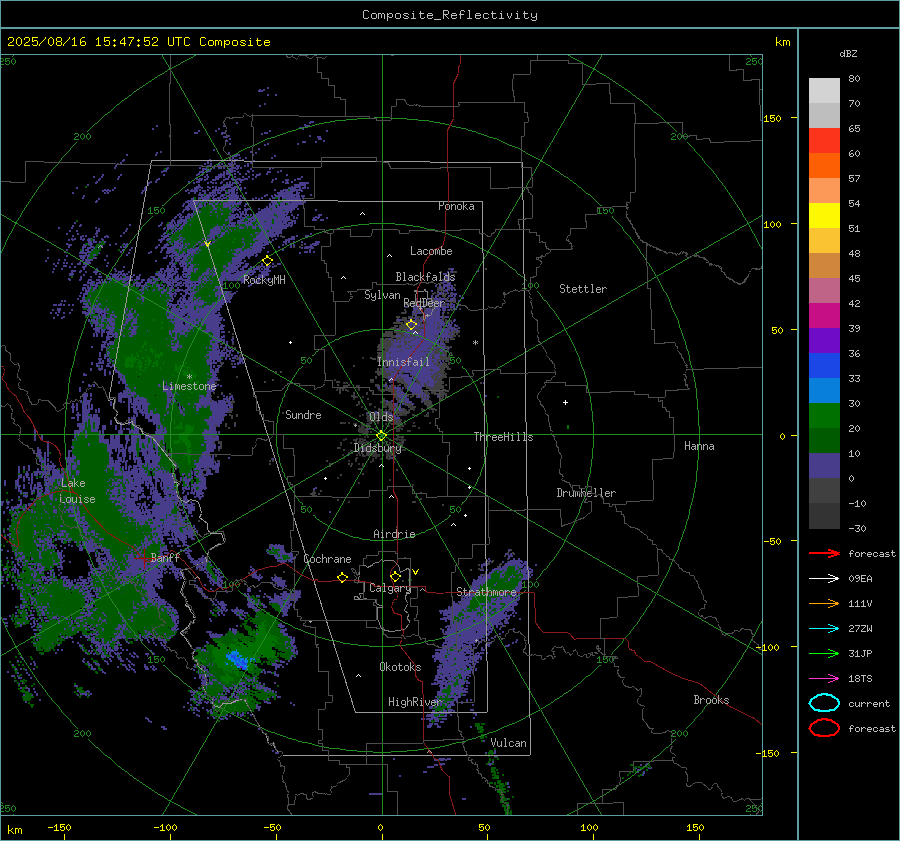900x841 pixels.
Task: Click the Sundre town label
Action: coord(303,415)
